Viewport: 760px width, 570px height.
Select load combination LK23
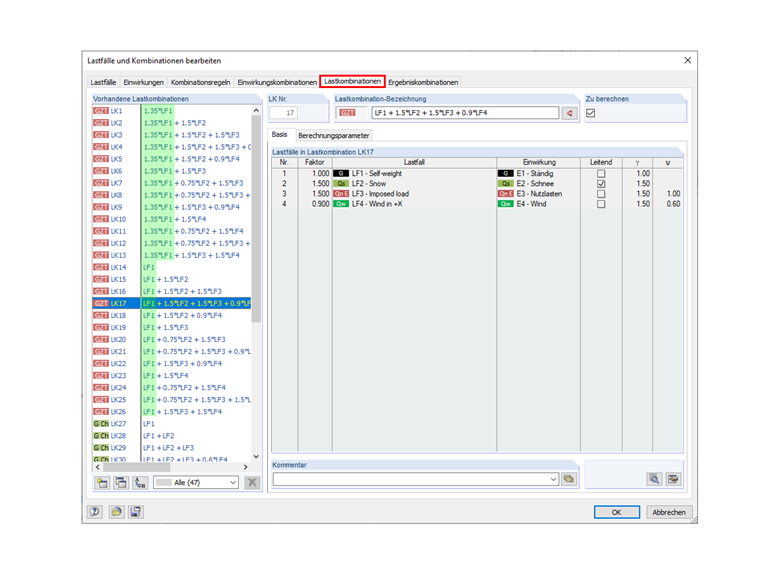[x=172, y=376]
